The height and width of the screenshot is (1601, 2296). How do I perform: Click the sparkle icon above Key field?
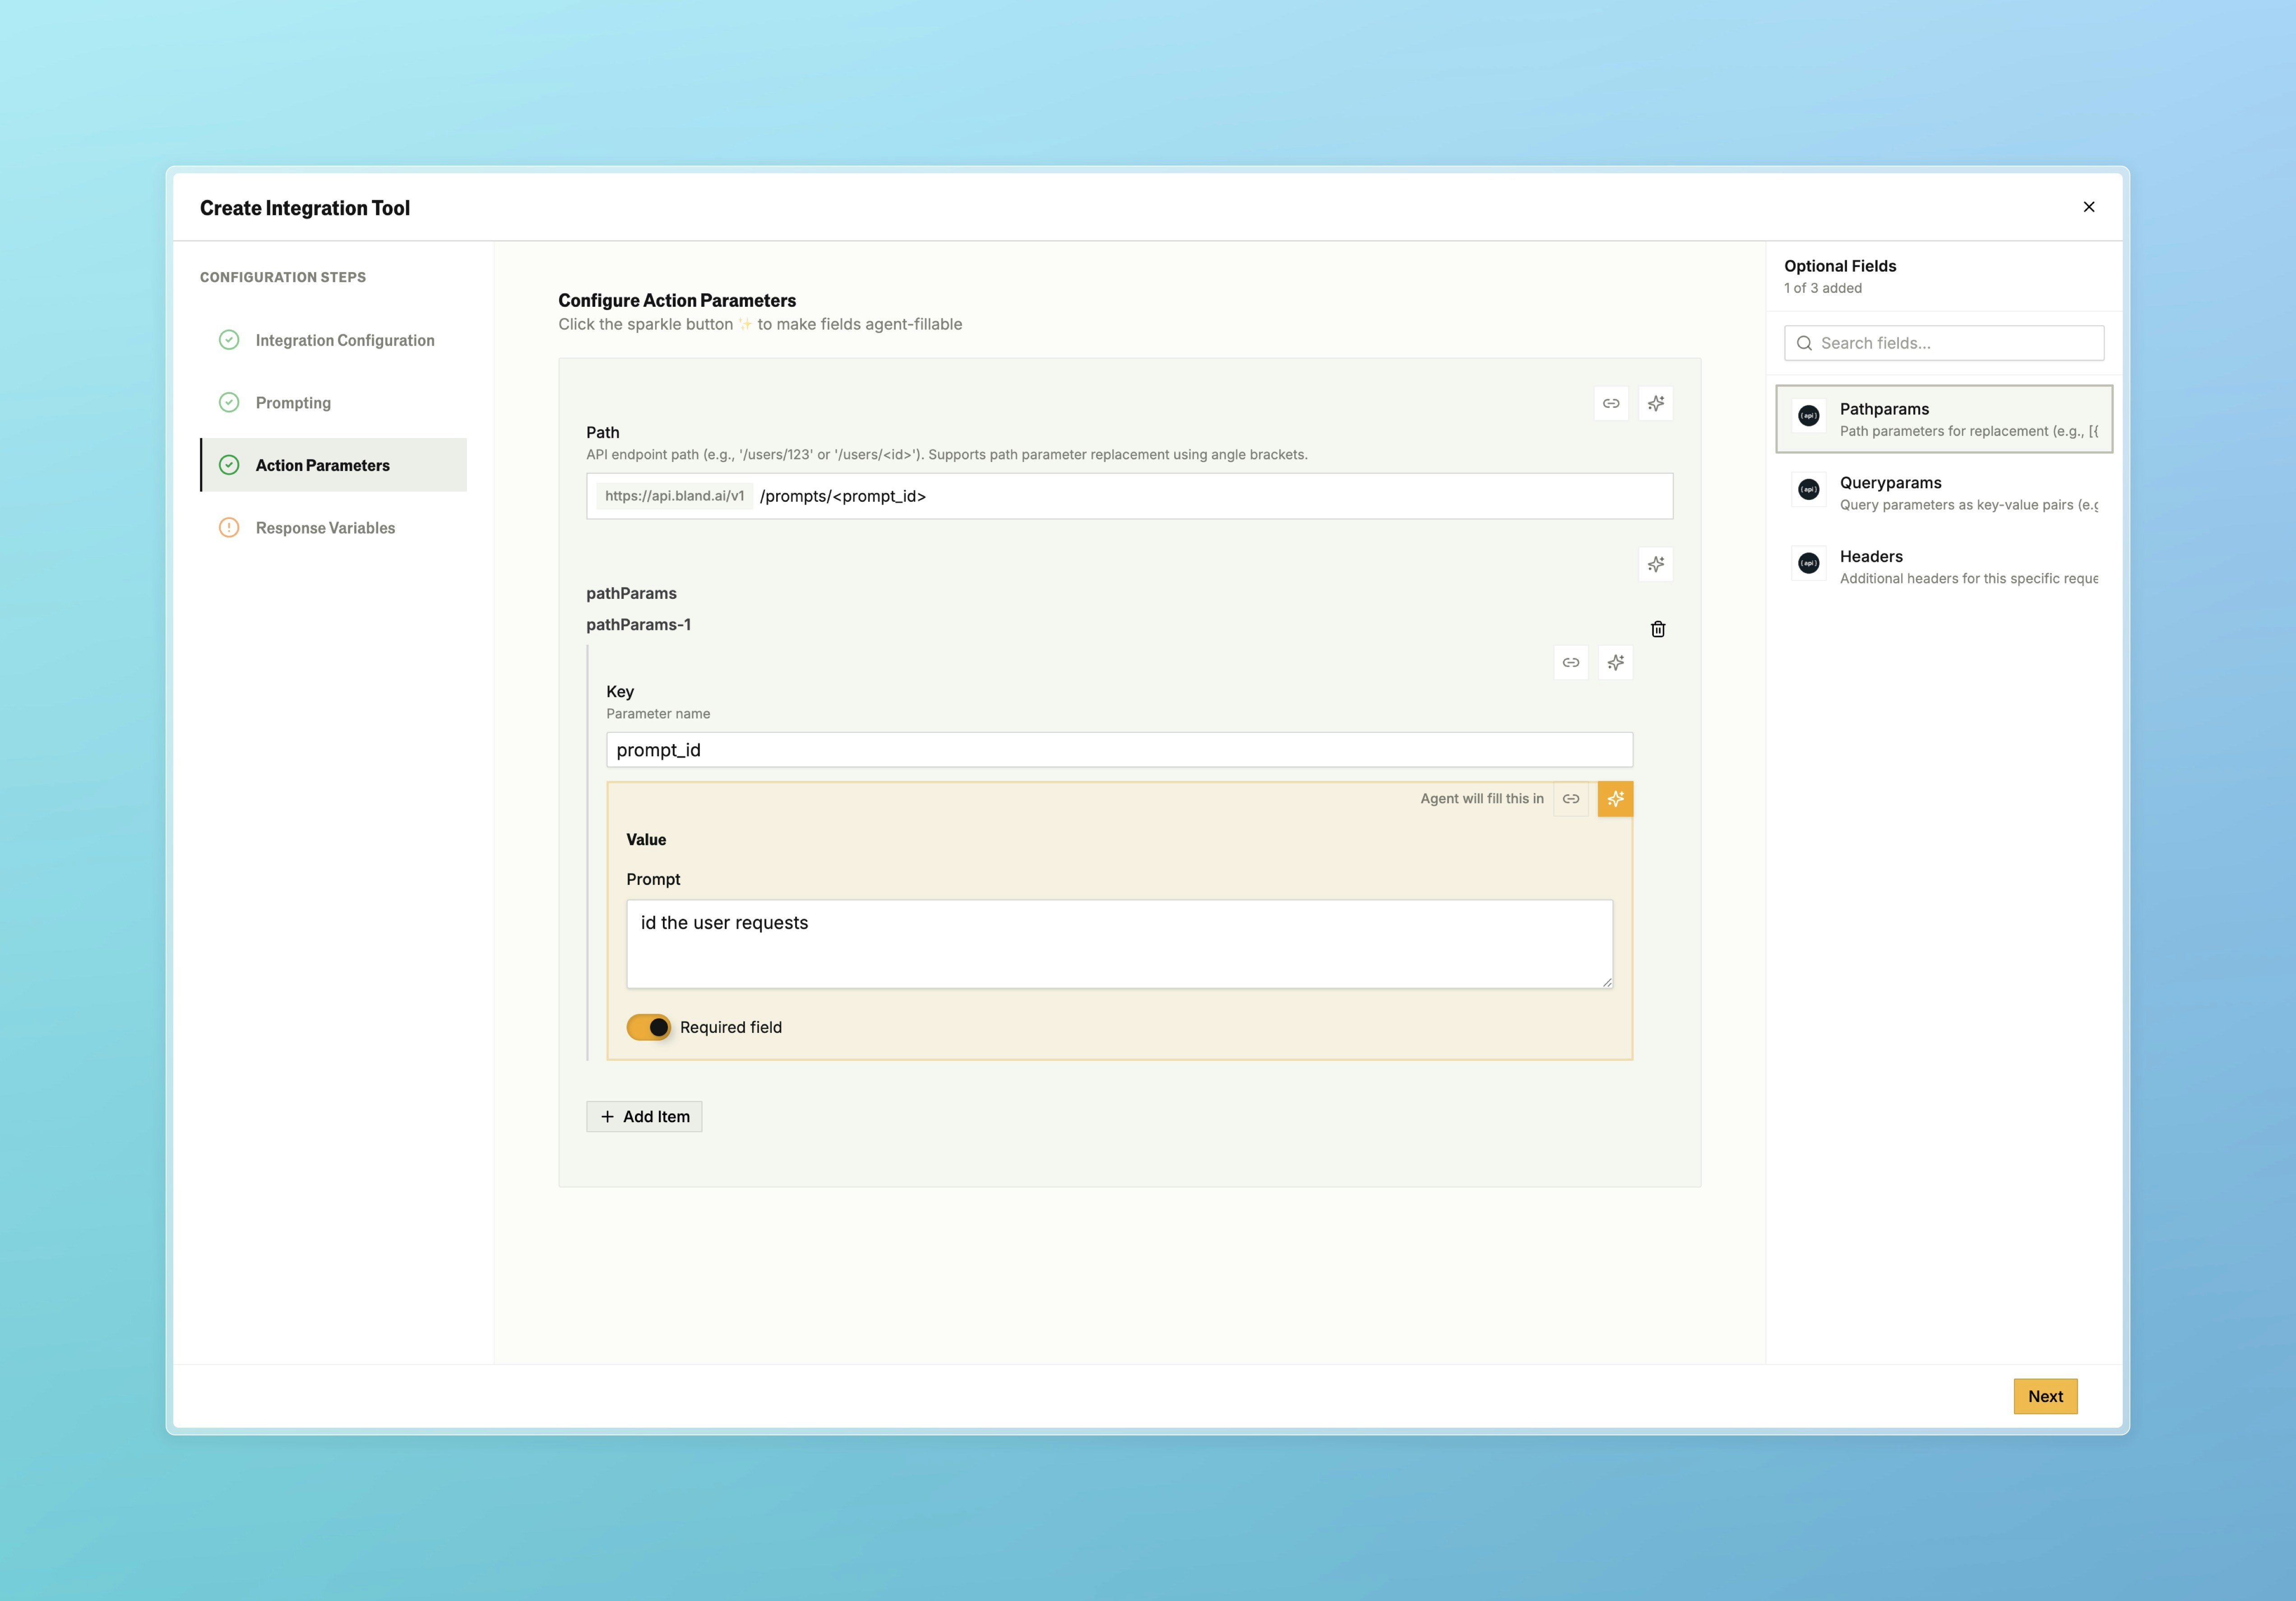1616,663
